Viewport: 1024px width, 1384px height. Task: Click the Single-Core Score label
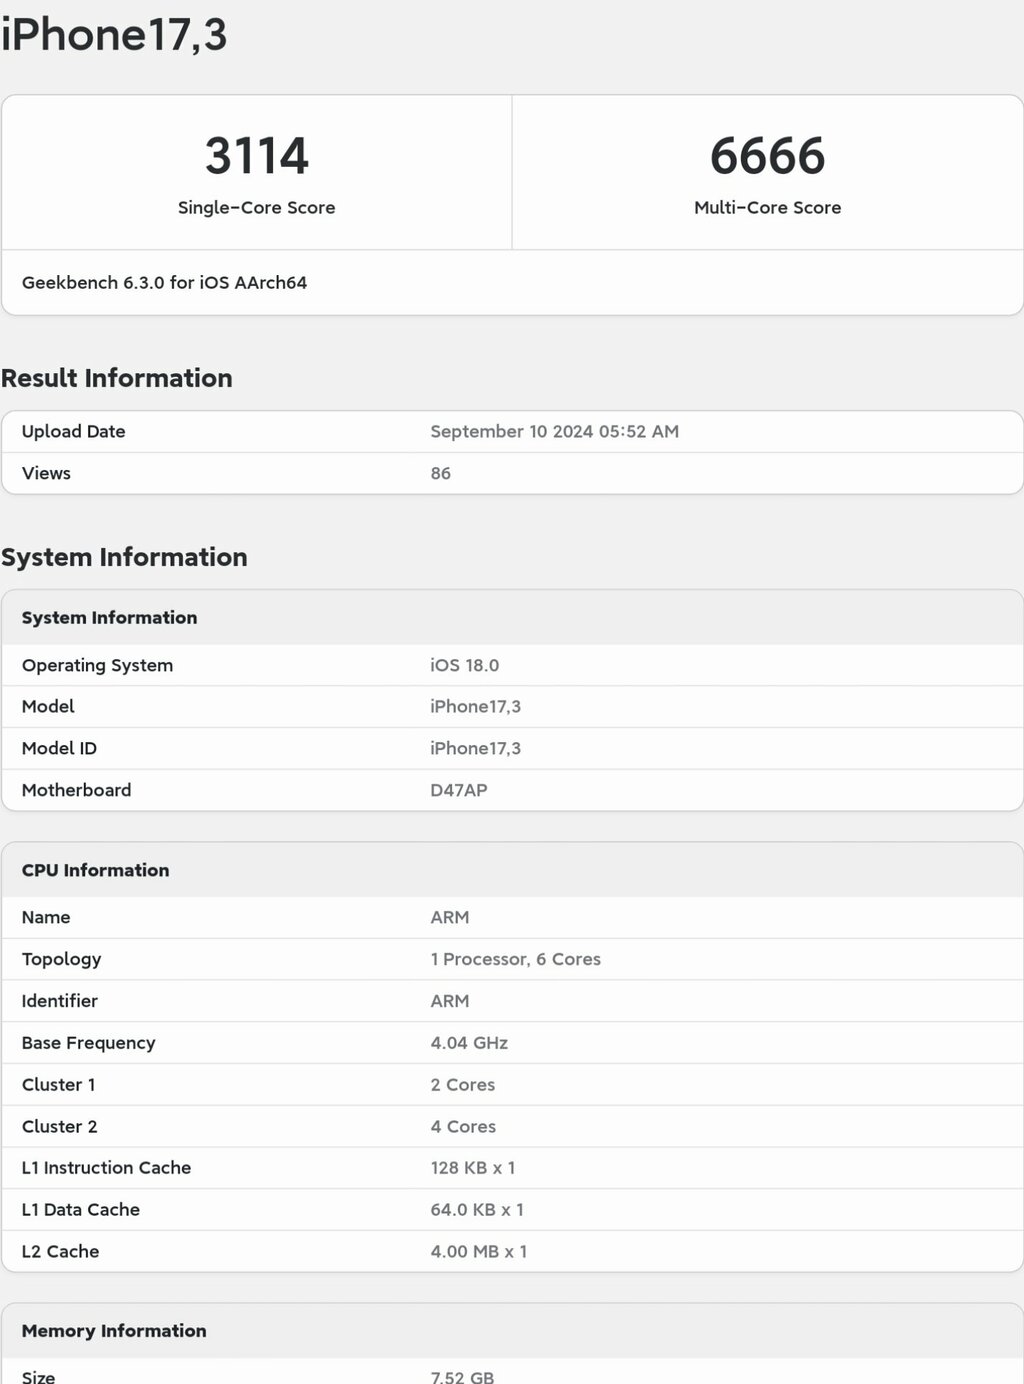tap(256, 208)
